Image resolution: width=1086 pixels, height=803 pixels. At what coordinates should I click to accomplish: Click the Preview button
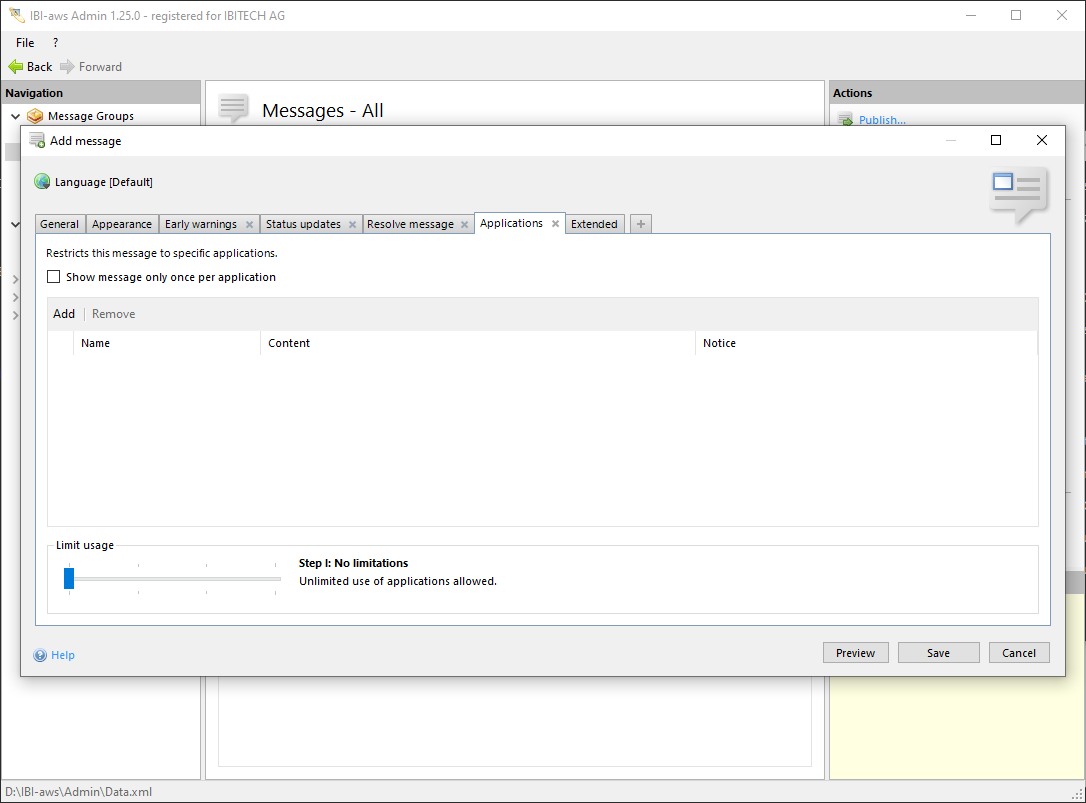[855, 653]
